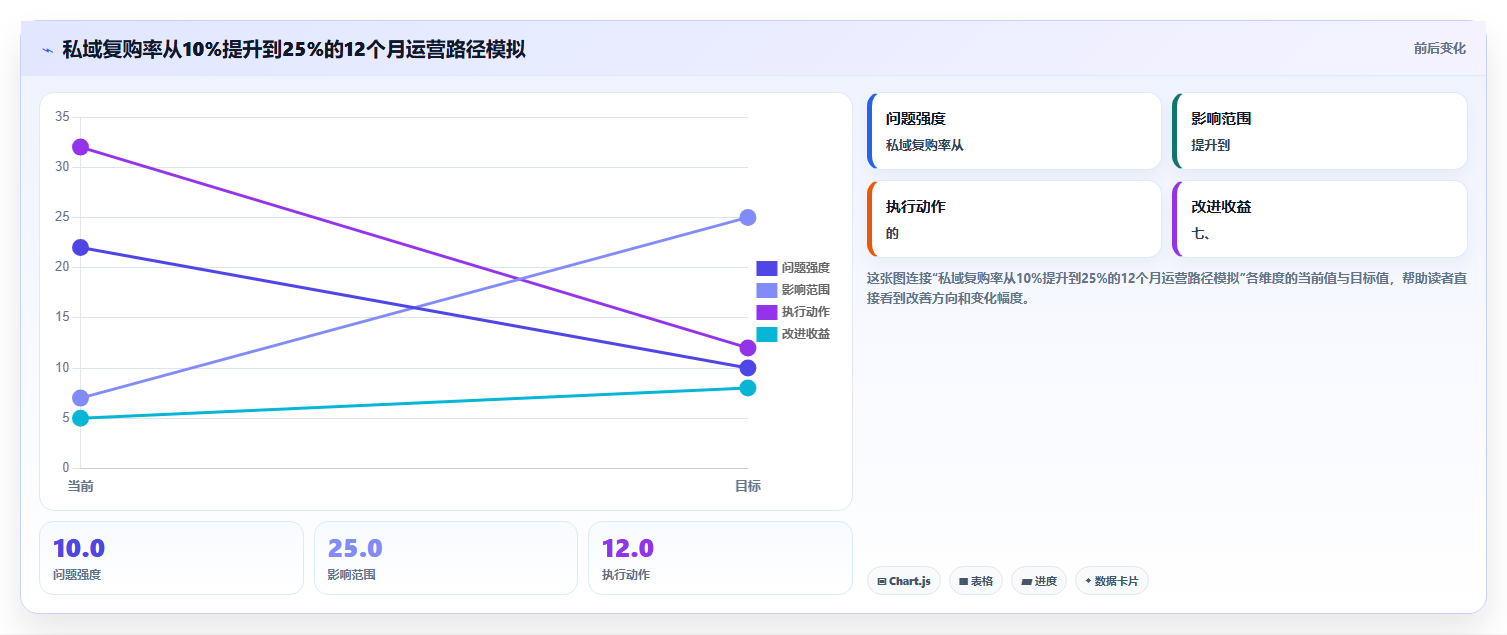Click 问题强度 legend label text
This screenshot has width=1507, height=635.
[x=806, y=268]
